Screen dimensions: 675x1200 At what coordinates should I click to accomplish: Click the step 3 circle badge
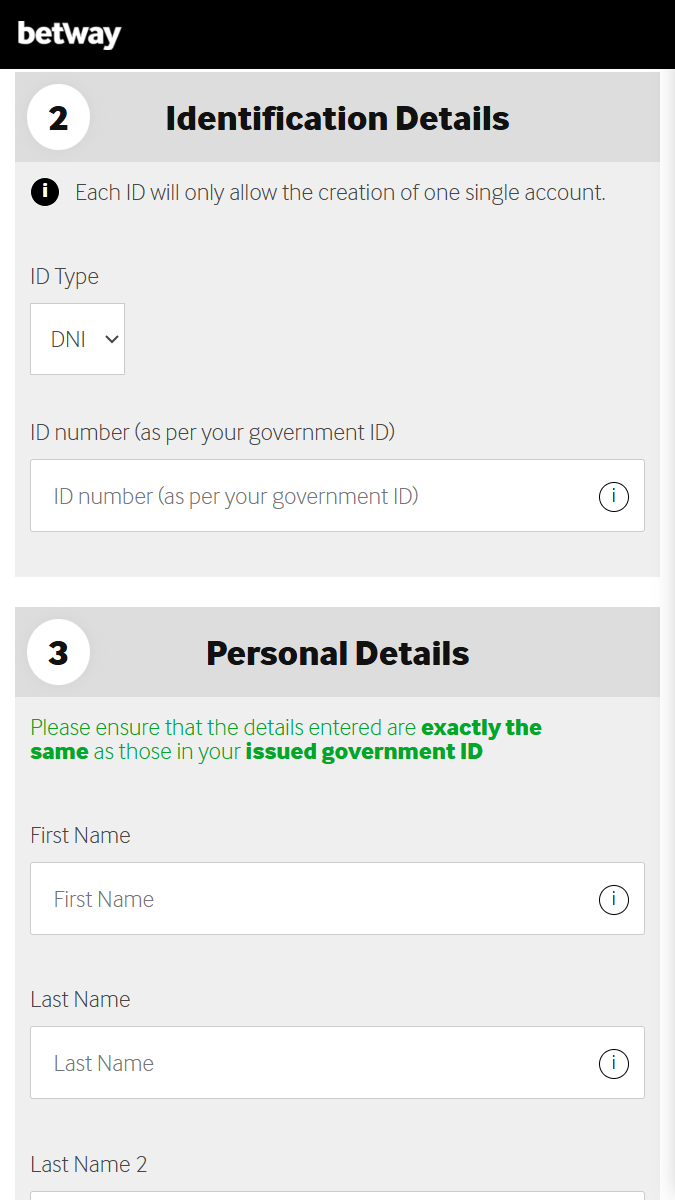click(58, 653)
